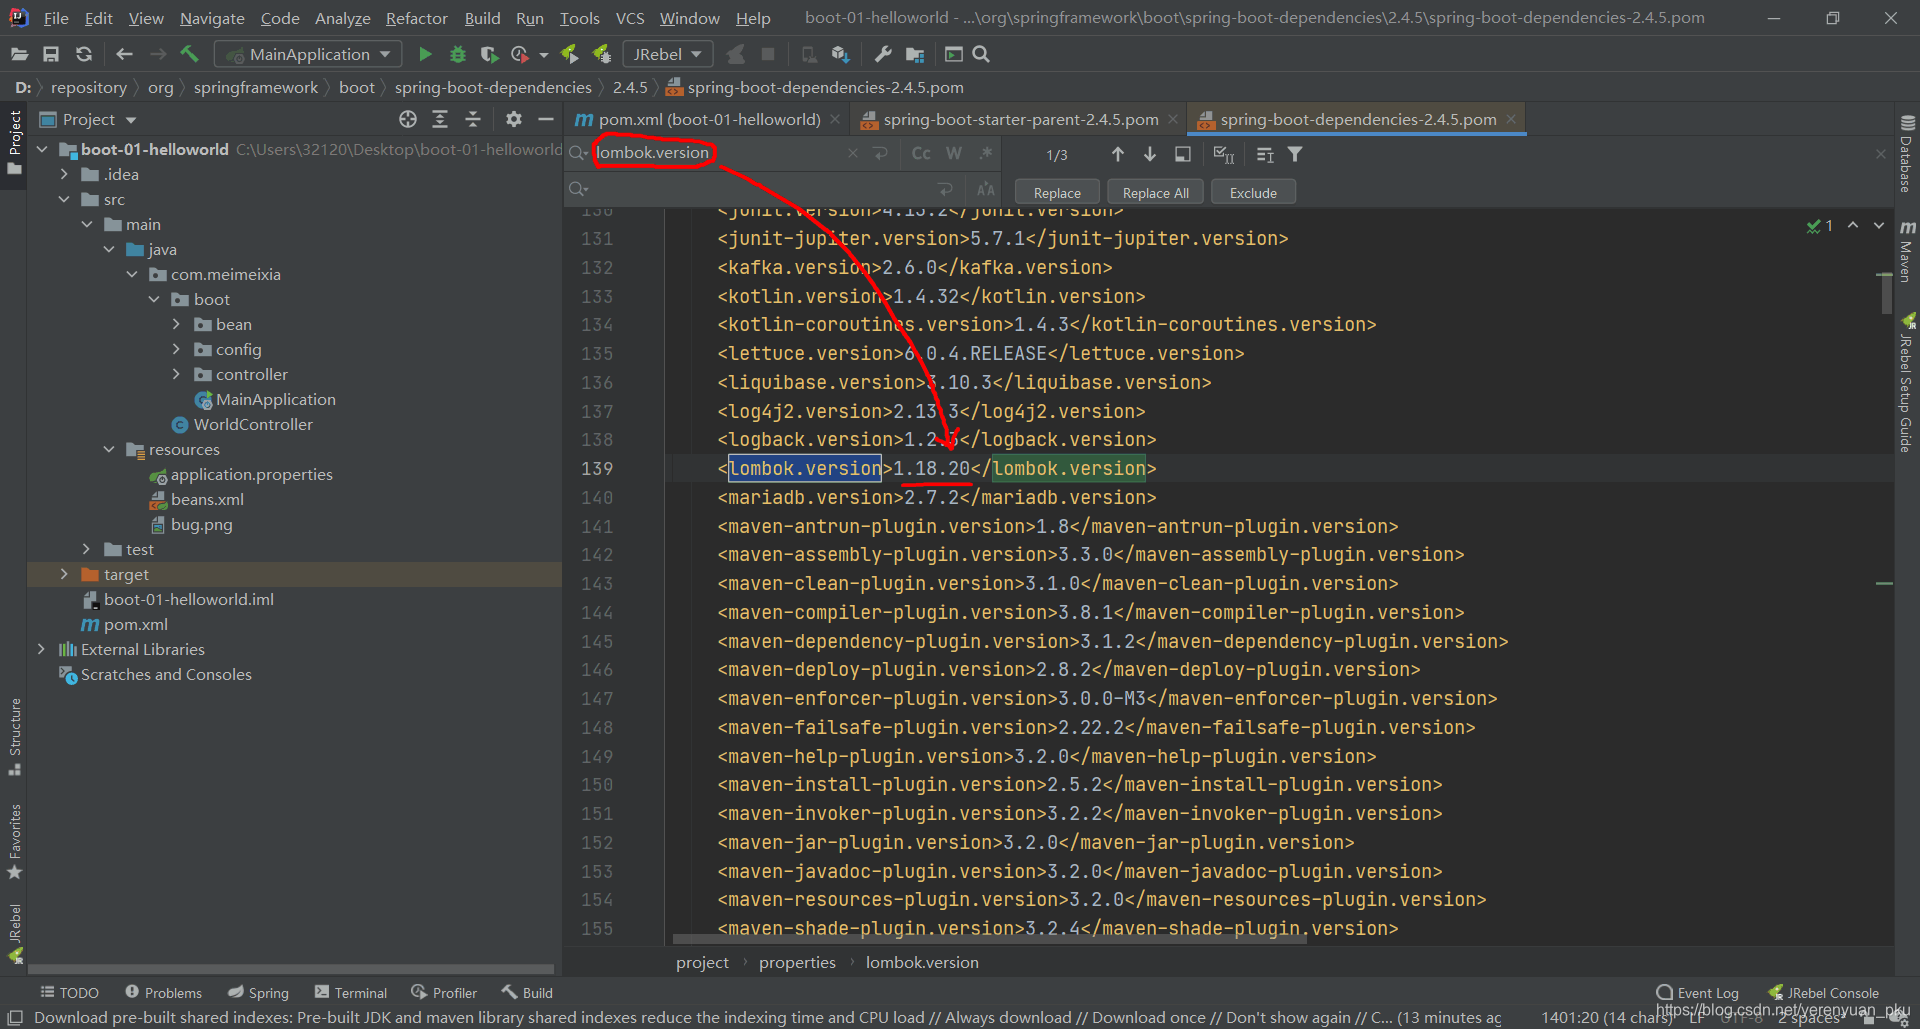Expand External Libraries node
1920x1029 pixels.
(x=42, y=649)
